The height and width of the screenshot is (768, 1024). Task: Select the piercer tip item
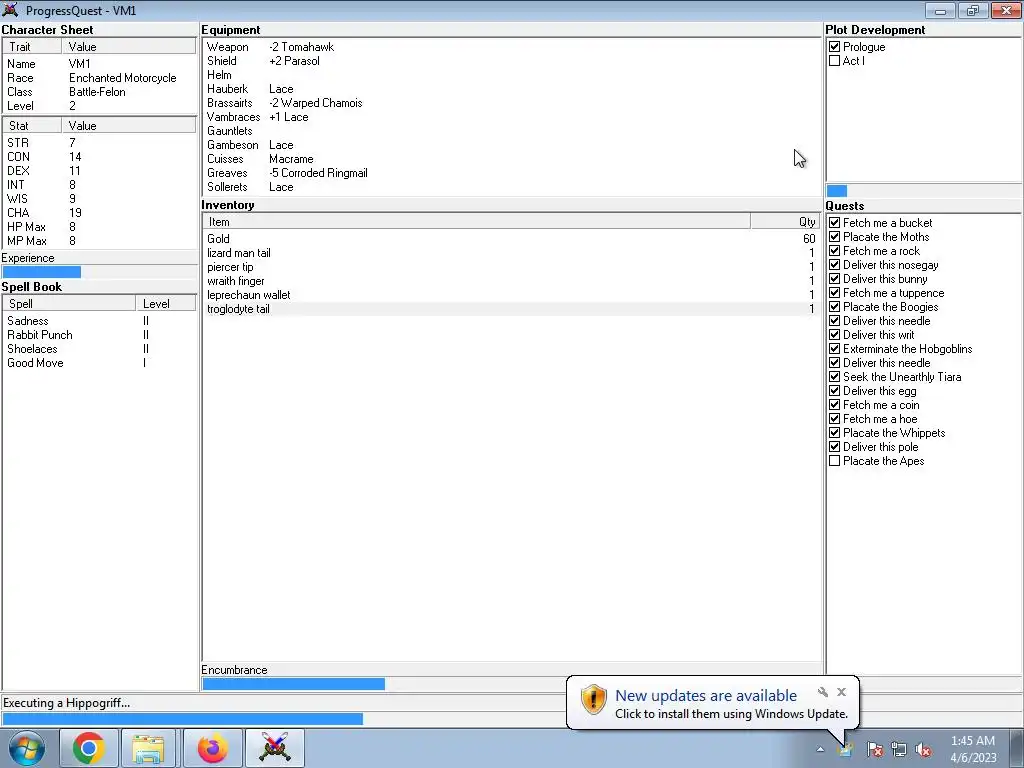511,267
